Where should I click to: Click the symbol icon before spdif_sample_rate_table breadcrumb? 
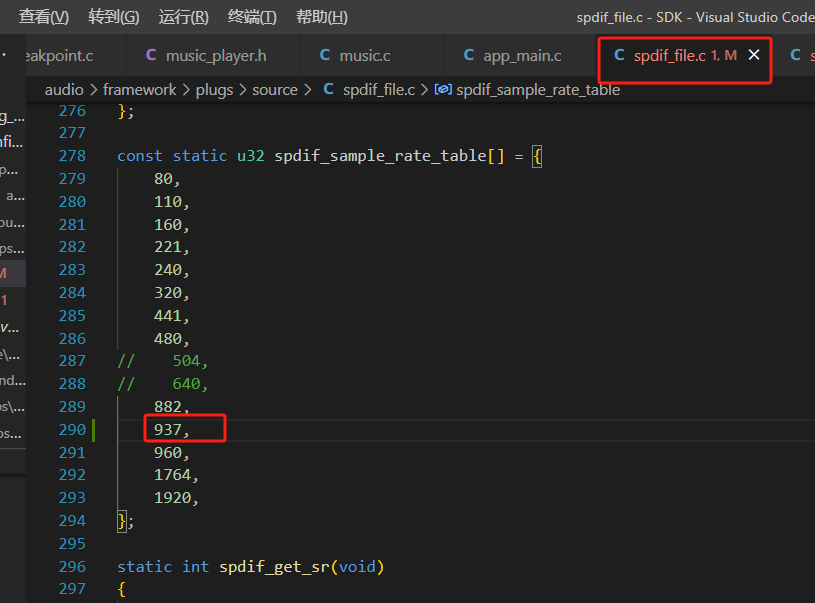pos(443,89)
